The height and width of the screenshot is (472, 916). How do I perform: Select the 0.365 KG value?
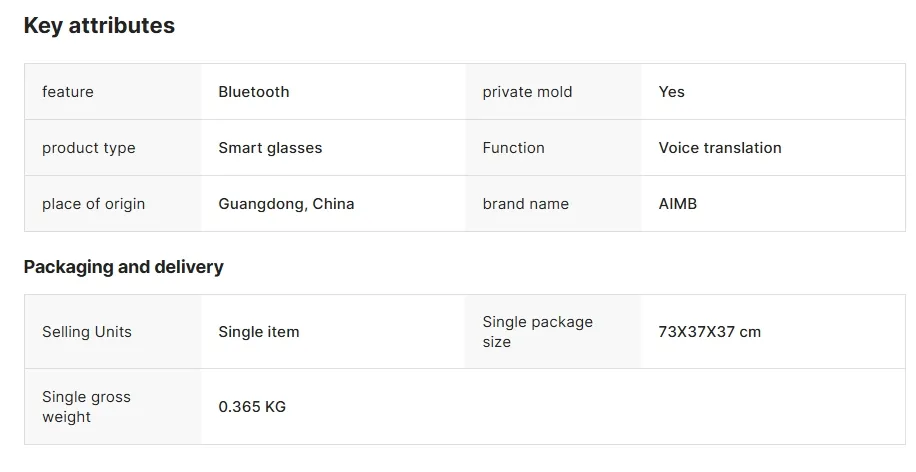(x=252, y=407)
